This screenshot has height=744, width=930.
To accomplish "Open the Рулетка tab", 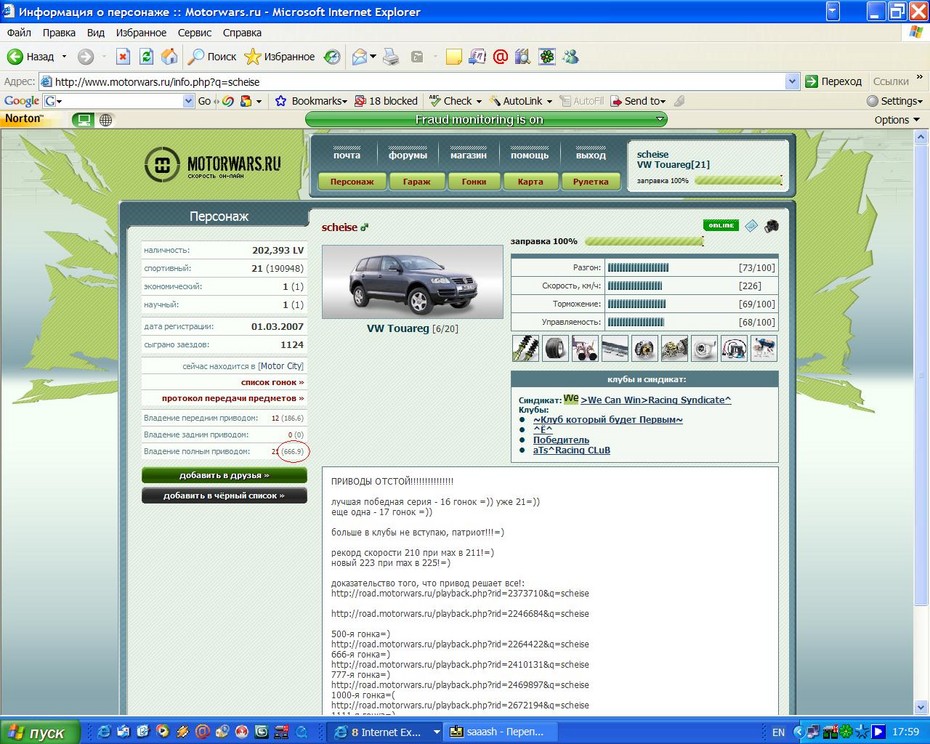I will pyautogui.click(x=590, y=182).
